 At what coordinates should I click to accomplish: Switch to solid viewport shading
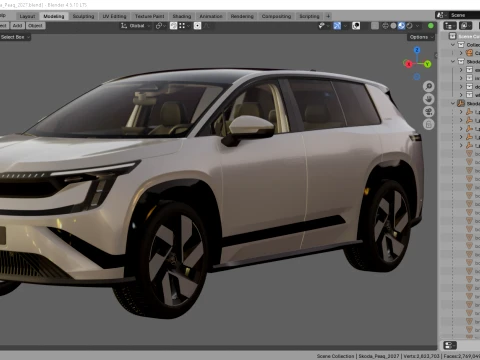(393, 26)
